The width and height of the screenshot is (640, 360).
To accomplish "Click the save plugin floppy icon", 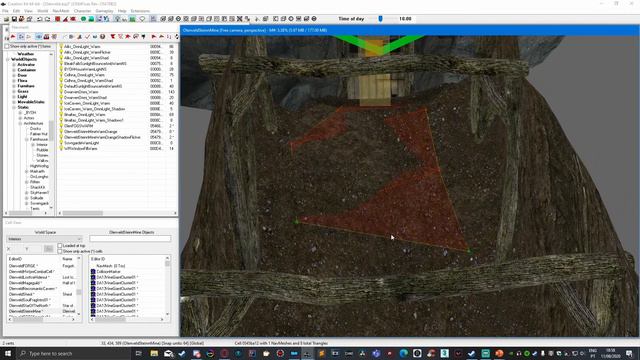I will 14,19.
